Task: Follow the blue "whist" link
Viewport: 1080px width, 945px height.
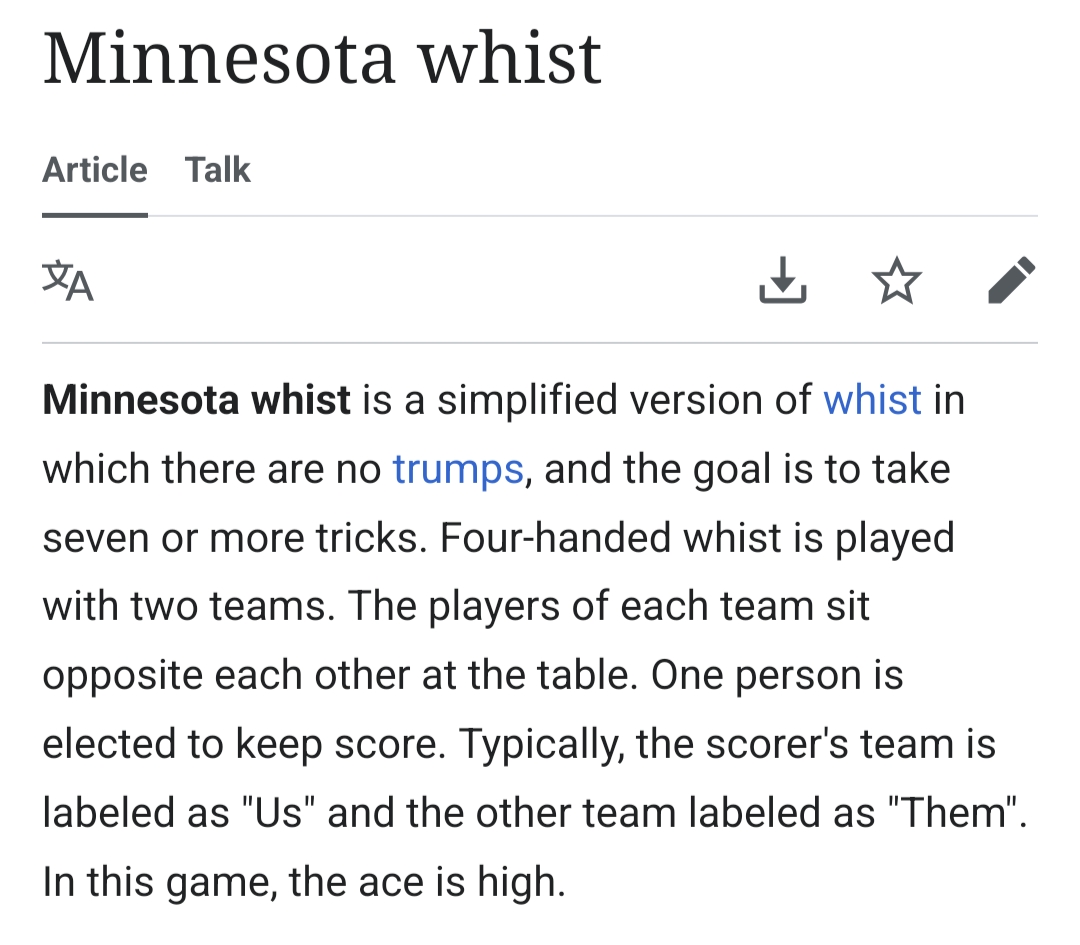Action: pyautogui.click(x=872, y=400)
